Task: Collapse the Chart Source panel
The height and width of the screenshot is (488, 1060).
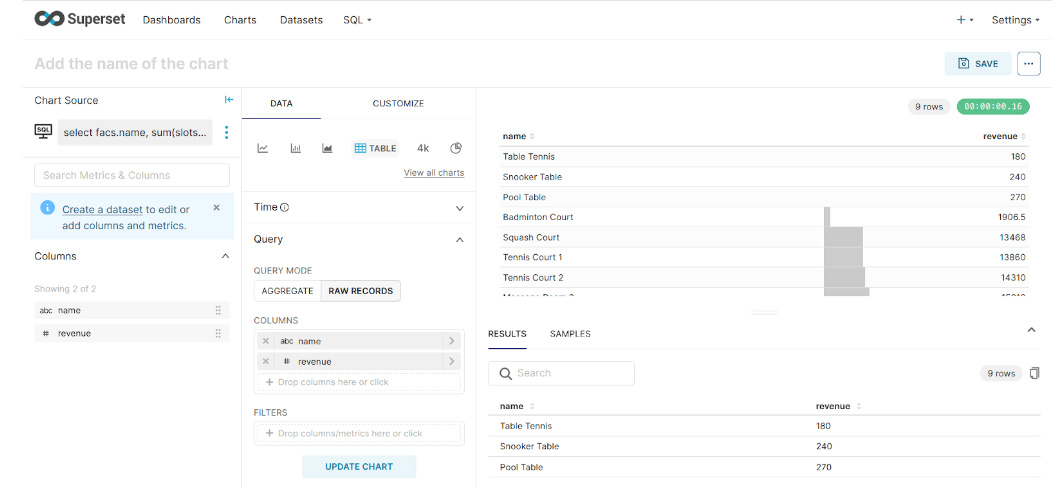Action: pos(229,100)
